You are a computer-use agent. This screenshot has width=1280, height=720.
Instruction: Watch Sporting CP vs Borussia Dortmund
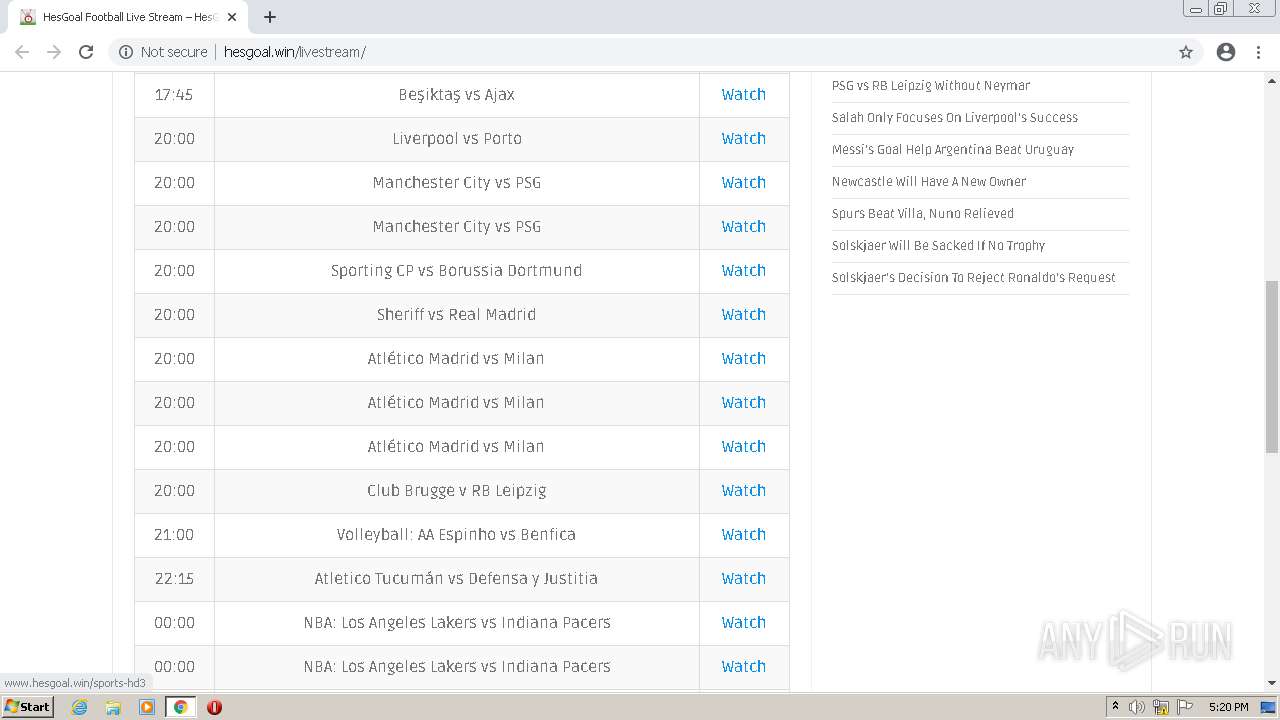[x=744, y=271]
